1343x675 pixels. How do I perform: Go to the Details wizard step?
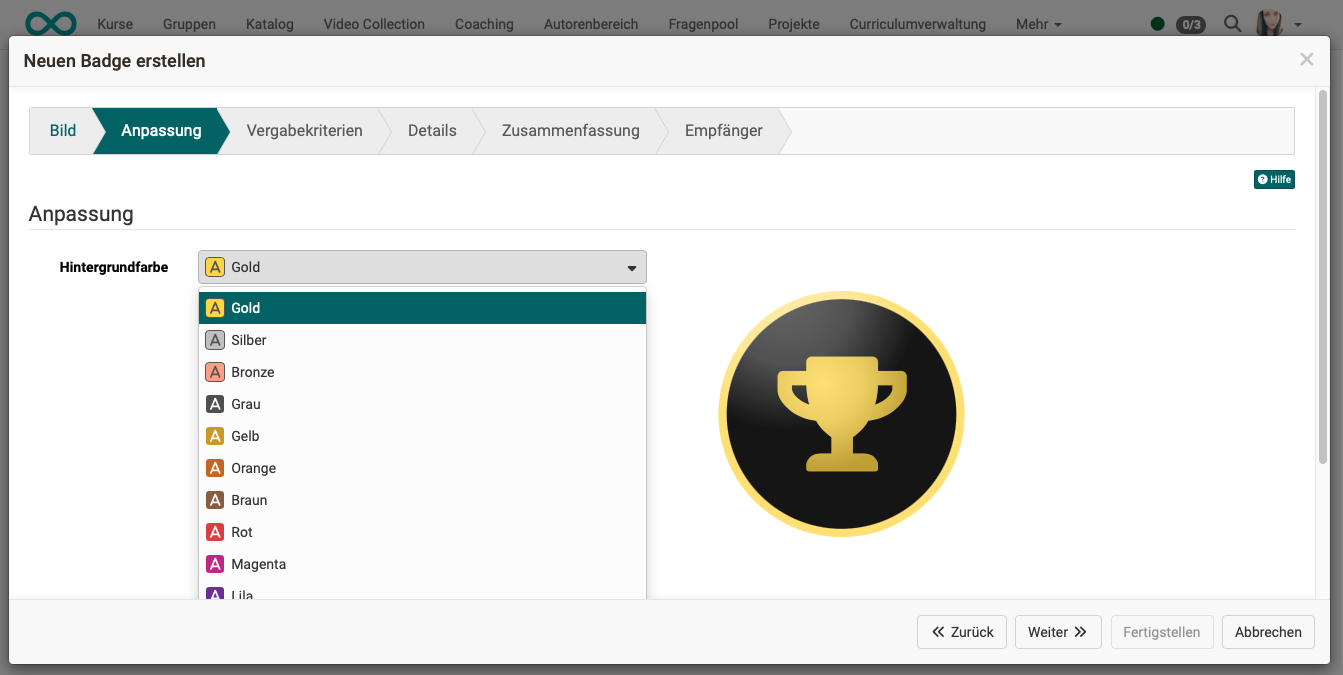click(431, 130)
